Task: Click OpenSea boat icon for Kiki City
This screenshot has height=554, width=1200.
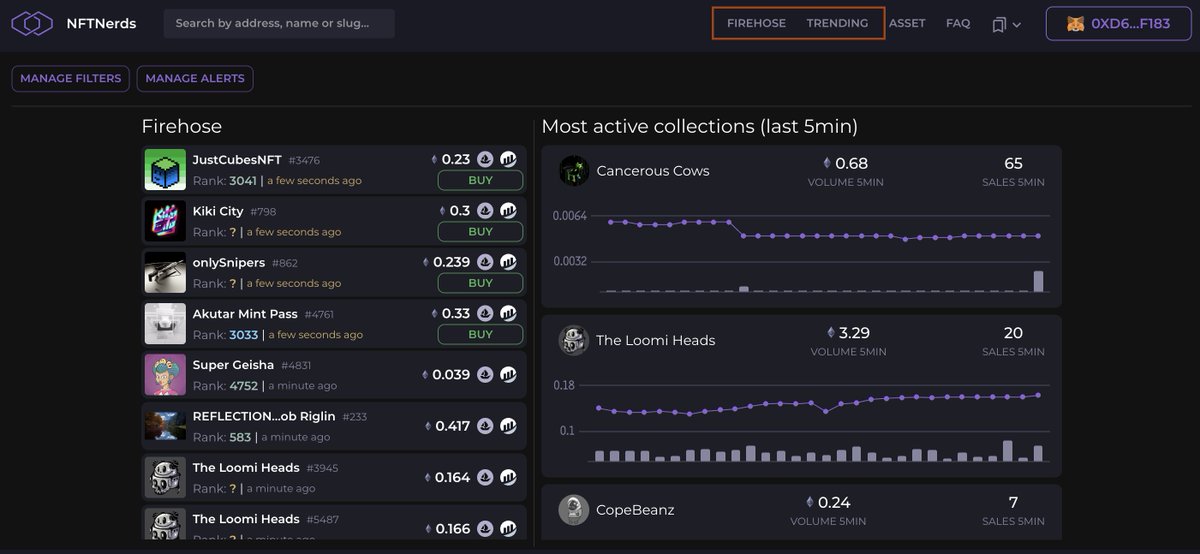Action: pos(485,211)
